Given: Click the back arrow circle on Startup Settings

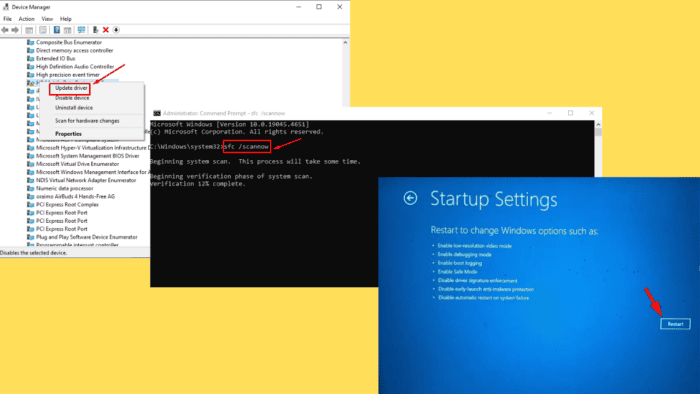Looking at the screenshot, I should (x=410, y=198).
